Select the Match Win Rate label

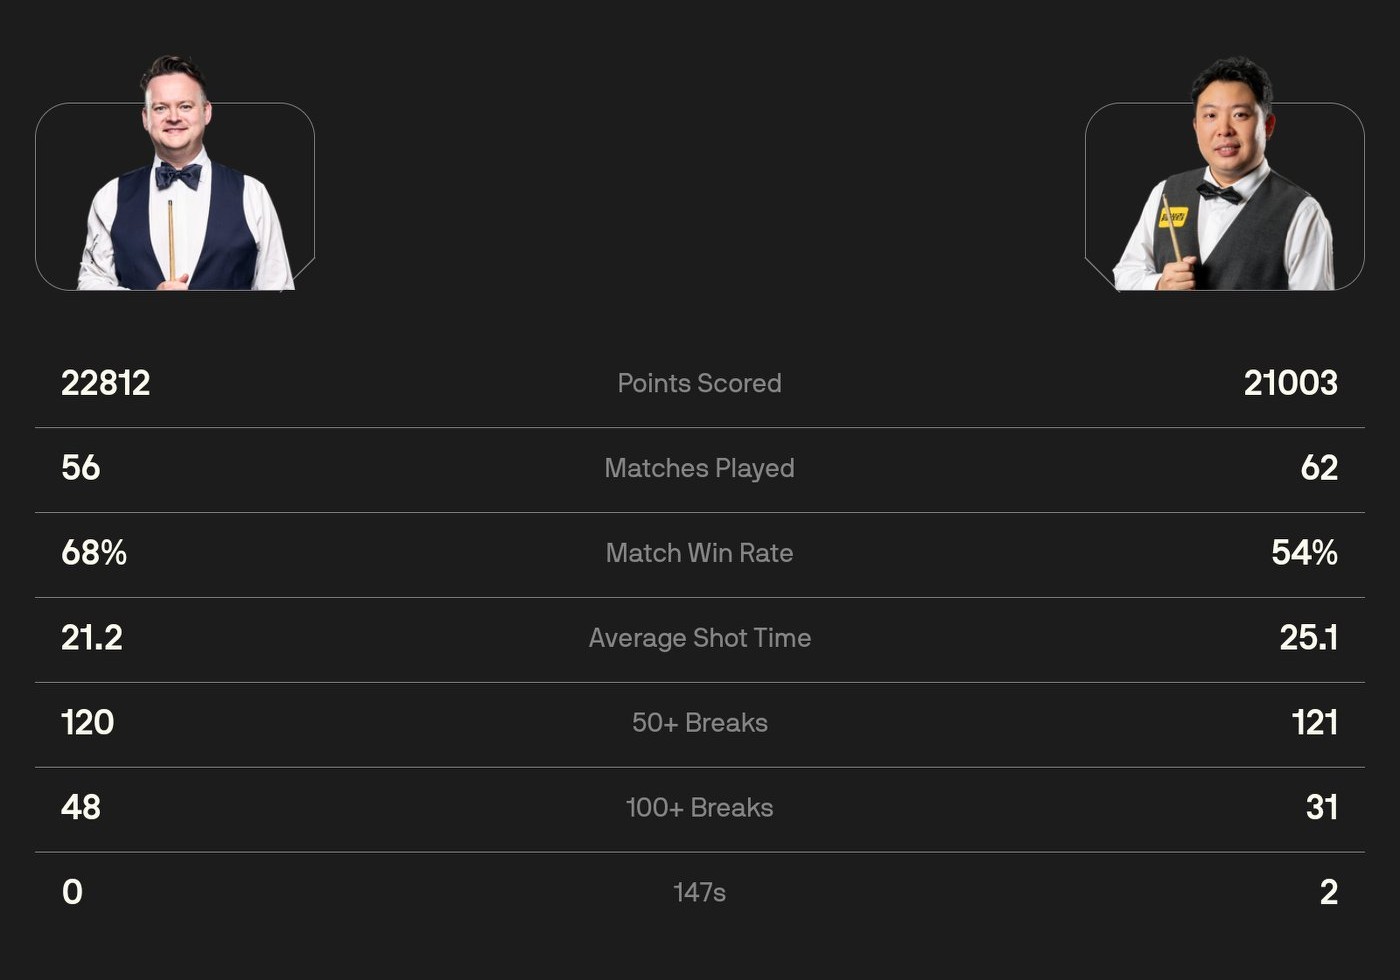point(699,553)
